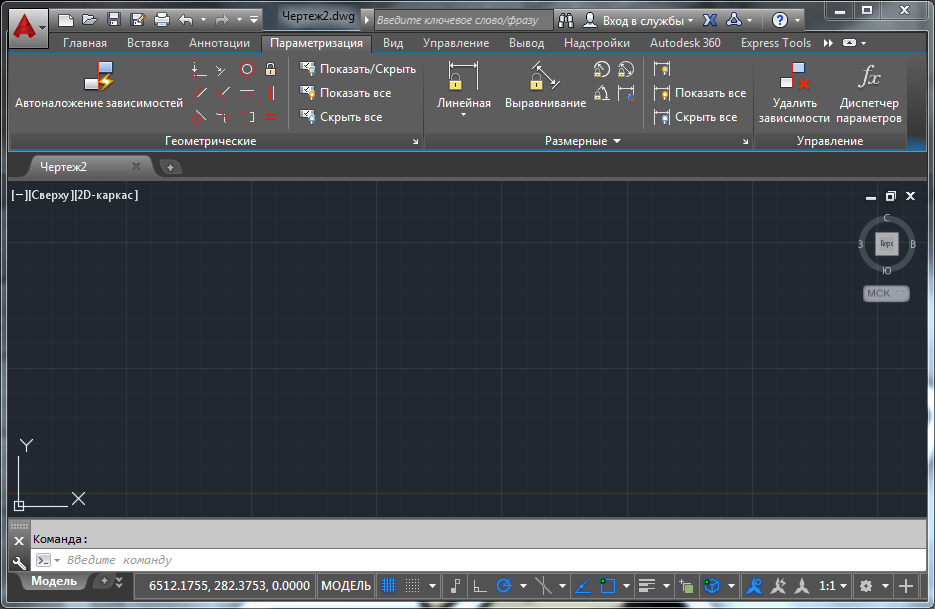
Task: Open the Express Tools ribbon tab
Action: (776, 43)
